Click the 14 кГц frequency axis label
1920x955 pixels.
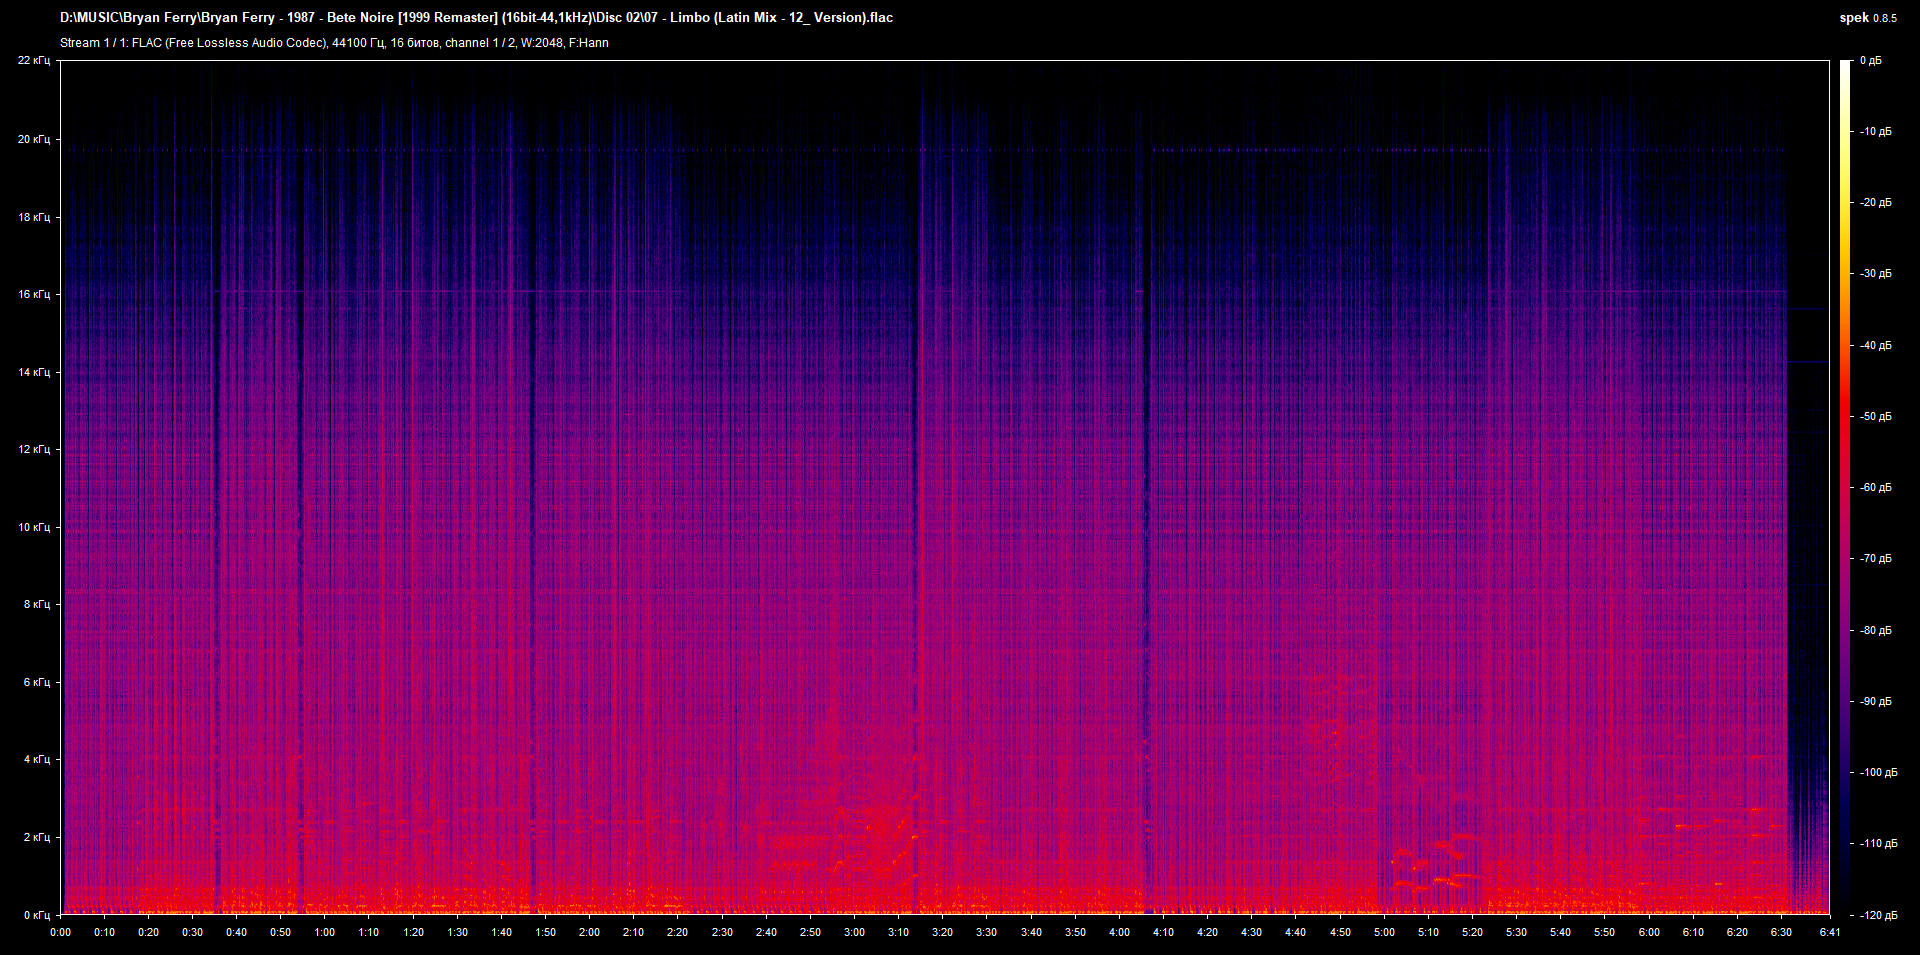tap(34, 372)
